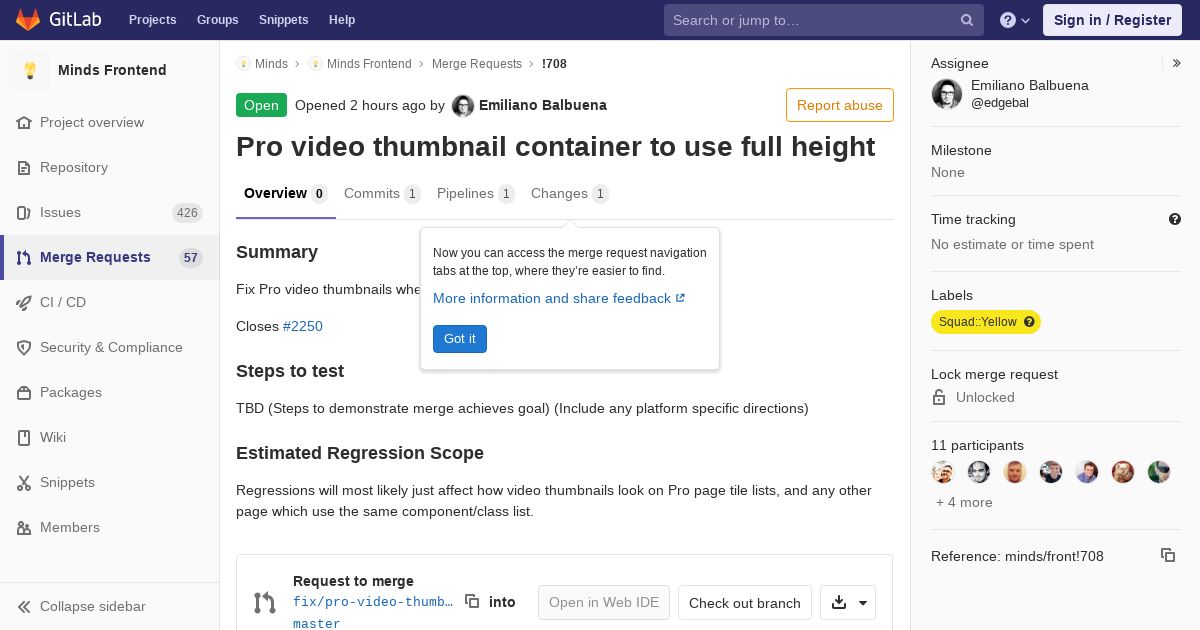Viewport: 1200px width, 630px height.
Task: Click the Time tracking help icon
Action: [x=1175, y=219]
